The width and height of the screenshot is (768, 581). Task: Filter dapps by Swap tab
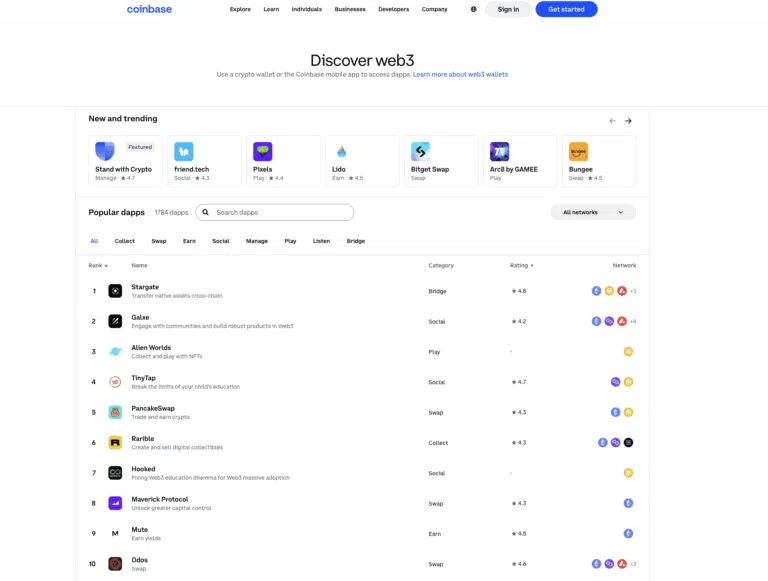159,241
